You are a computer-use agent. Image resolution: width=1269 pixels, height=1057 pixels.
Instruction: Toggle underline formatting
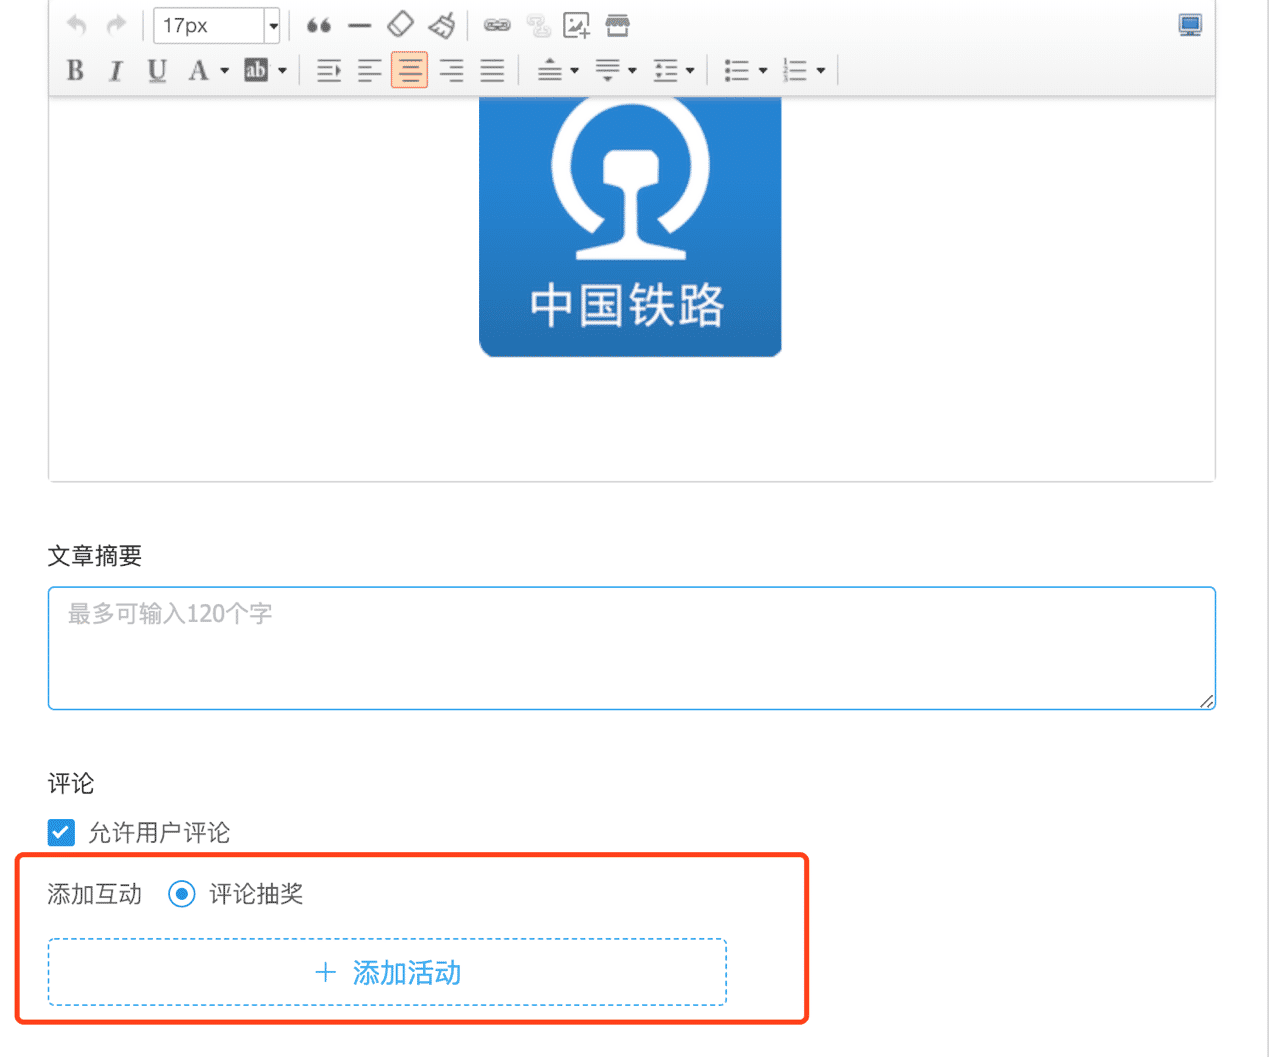click(157, 70)
